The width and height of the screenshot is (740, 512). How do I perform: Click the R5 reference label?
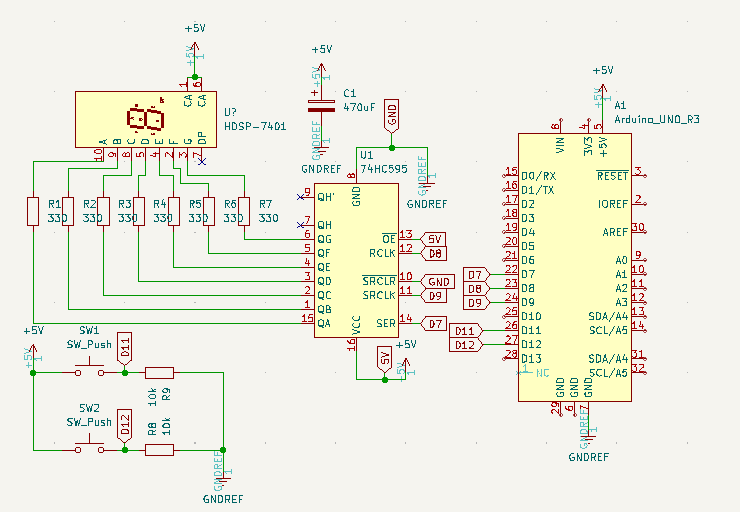195,204
